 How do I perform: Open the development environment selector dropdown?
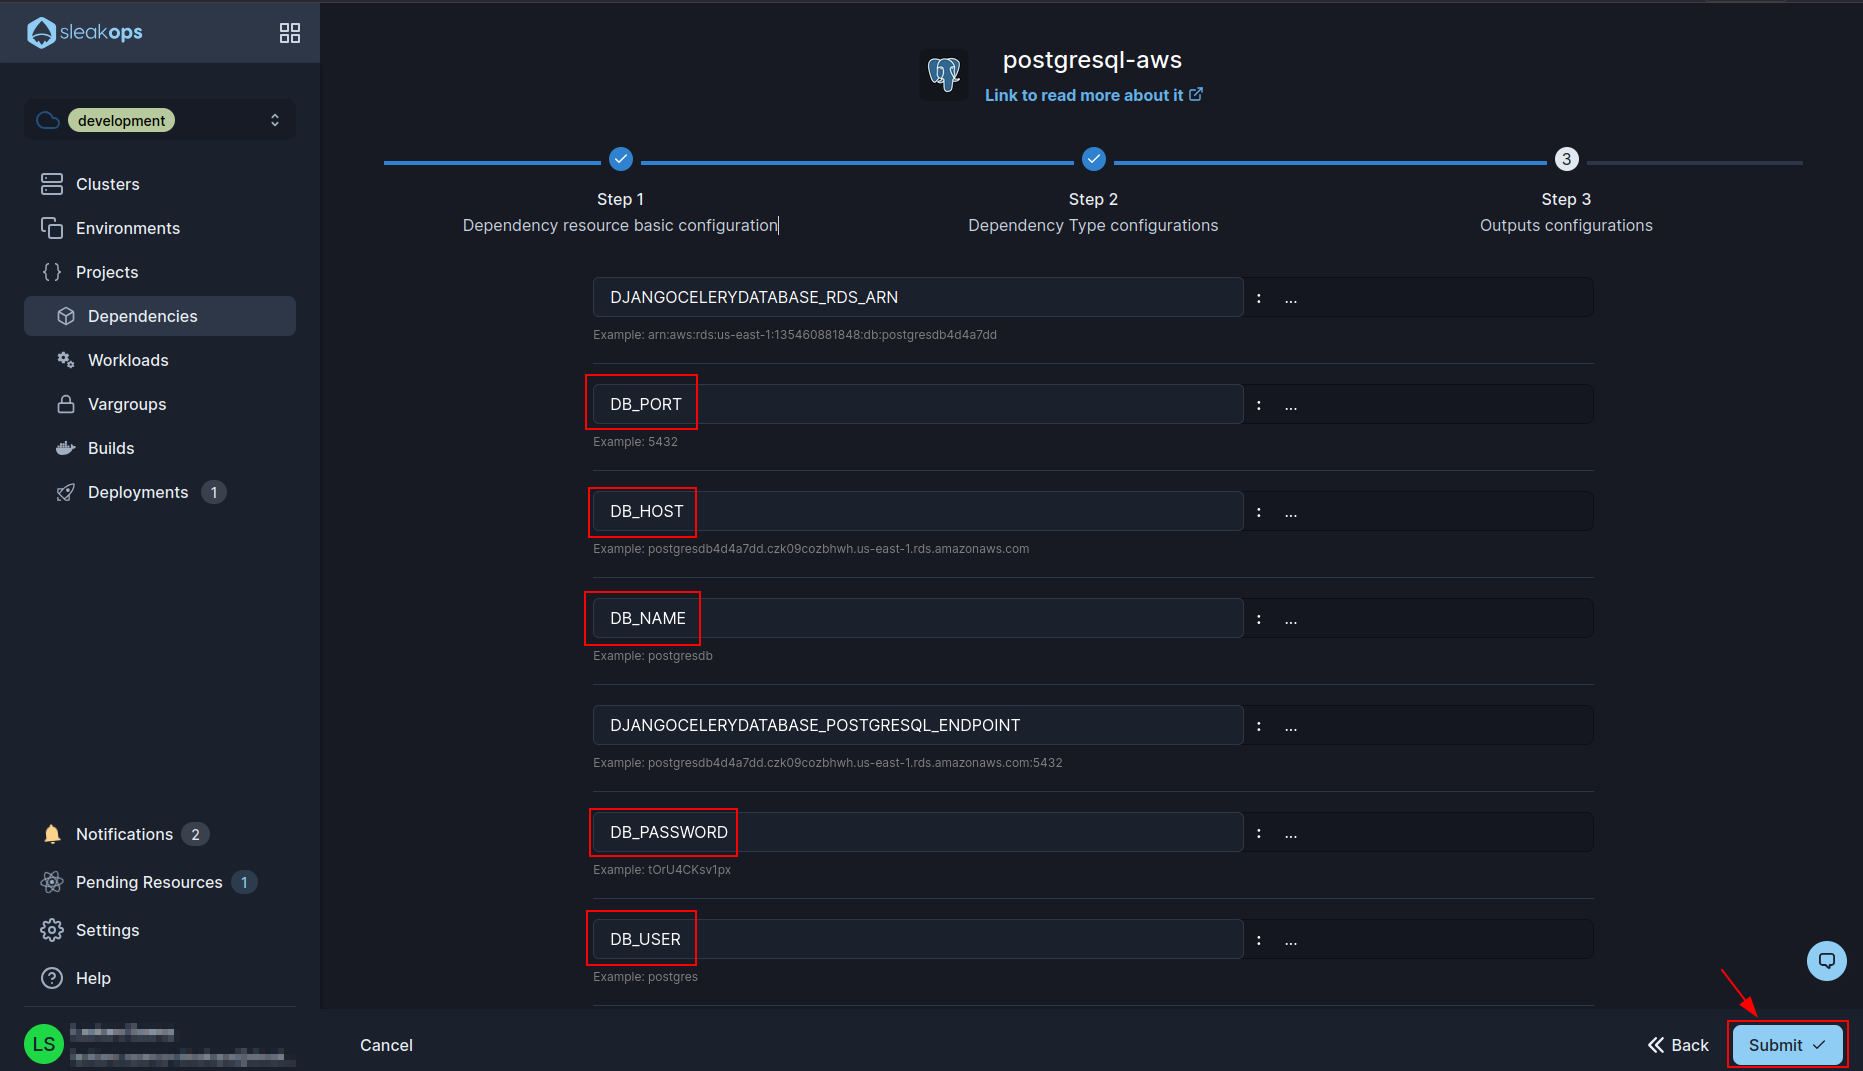[x=160, y=120]
